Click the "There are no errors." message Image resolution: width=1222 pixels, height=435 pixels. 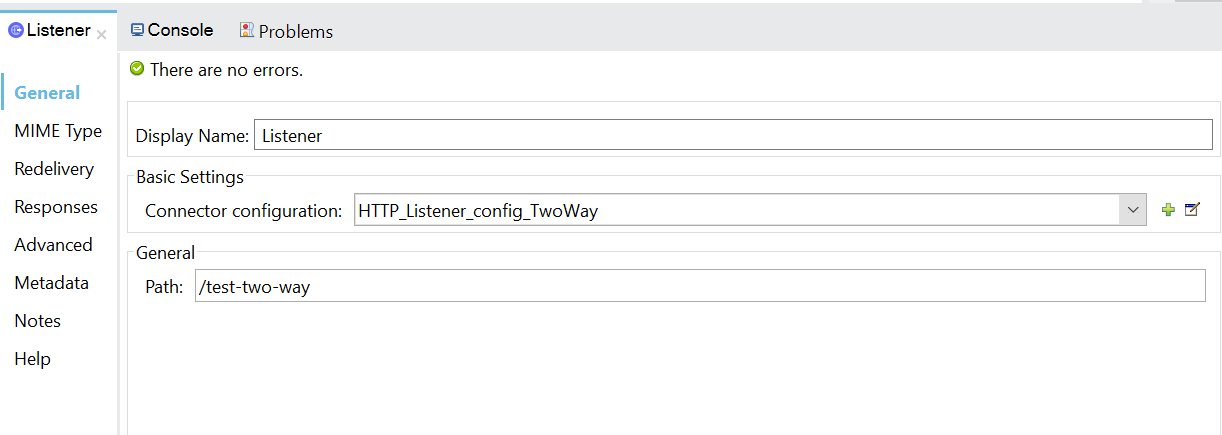[x=226, y=70]
